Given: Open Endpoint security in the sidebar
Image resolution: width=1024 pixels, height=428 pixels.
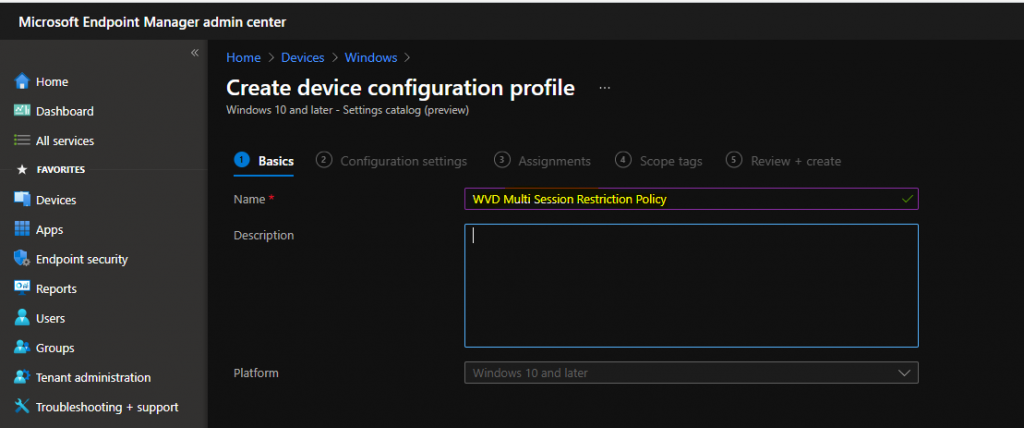Looking at the screenshot, I should click(x=82, y=259).
